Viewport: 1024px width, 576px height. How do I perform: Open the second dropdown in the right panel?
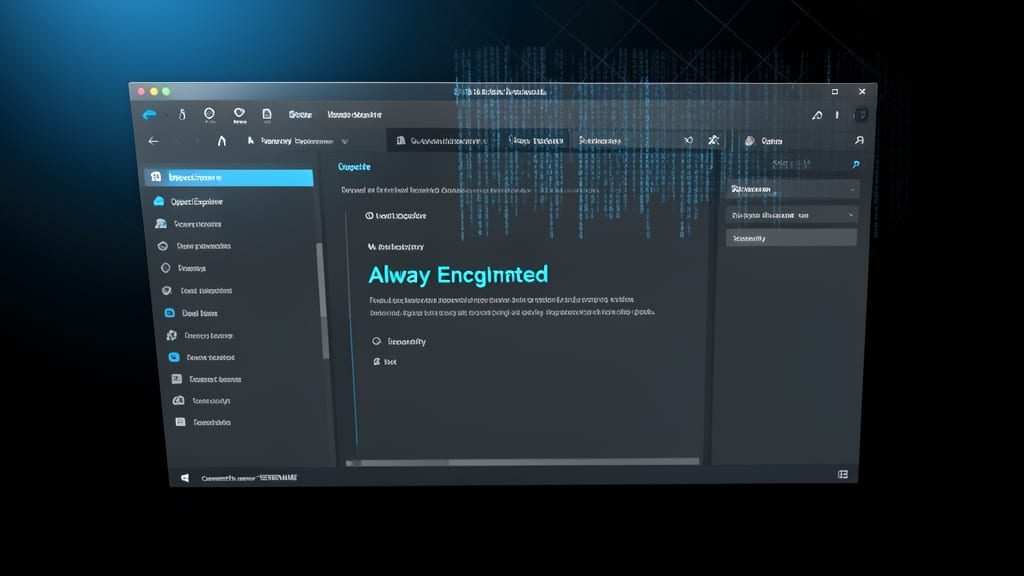(x=792, y=215)
